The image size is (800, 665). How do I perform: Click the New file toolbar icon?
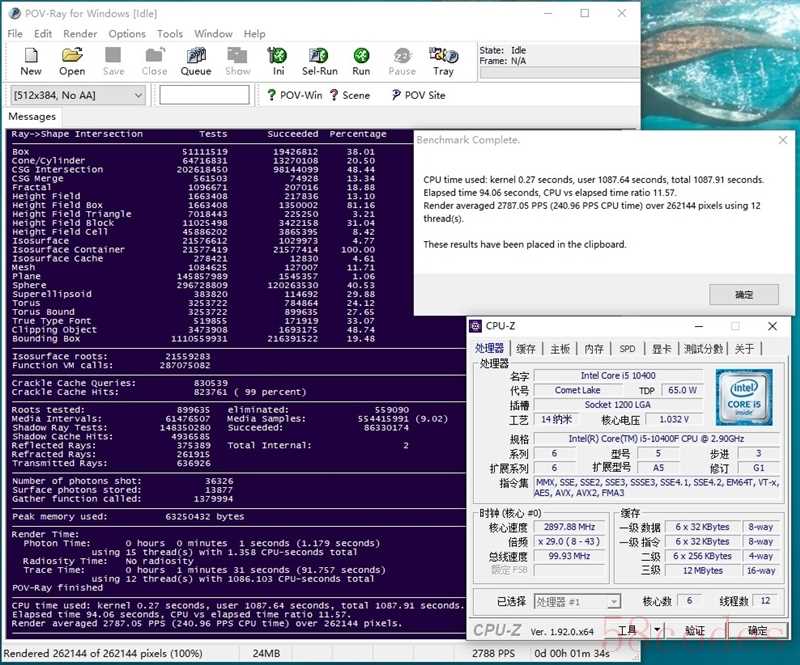(x=31, y=61)
